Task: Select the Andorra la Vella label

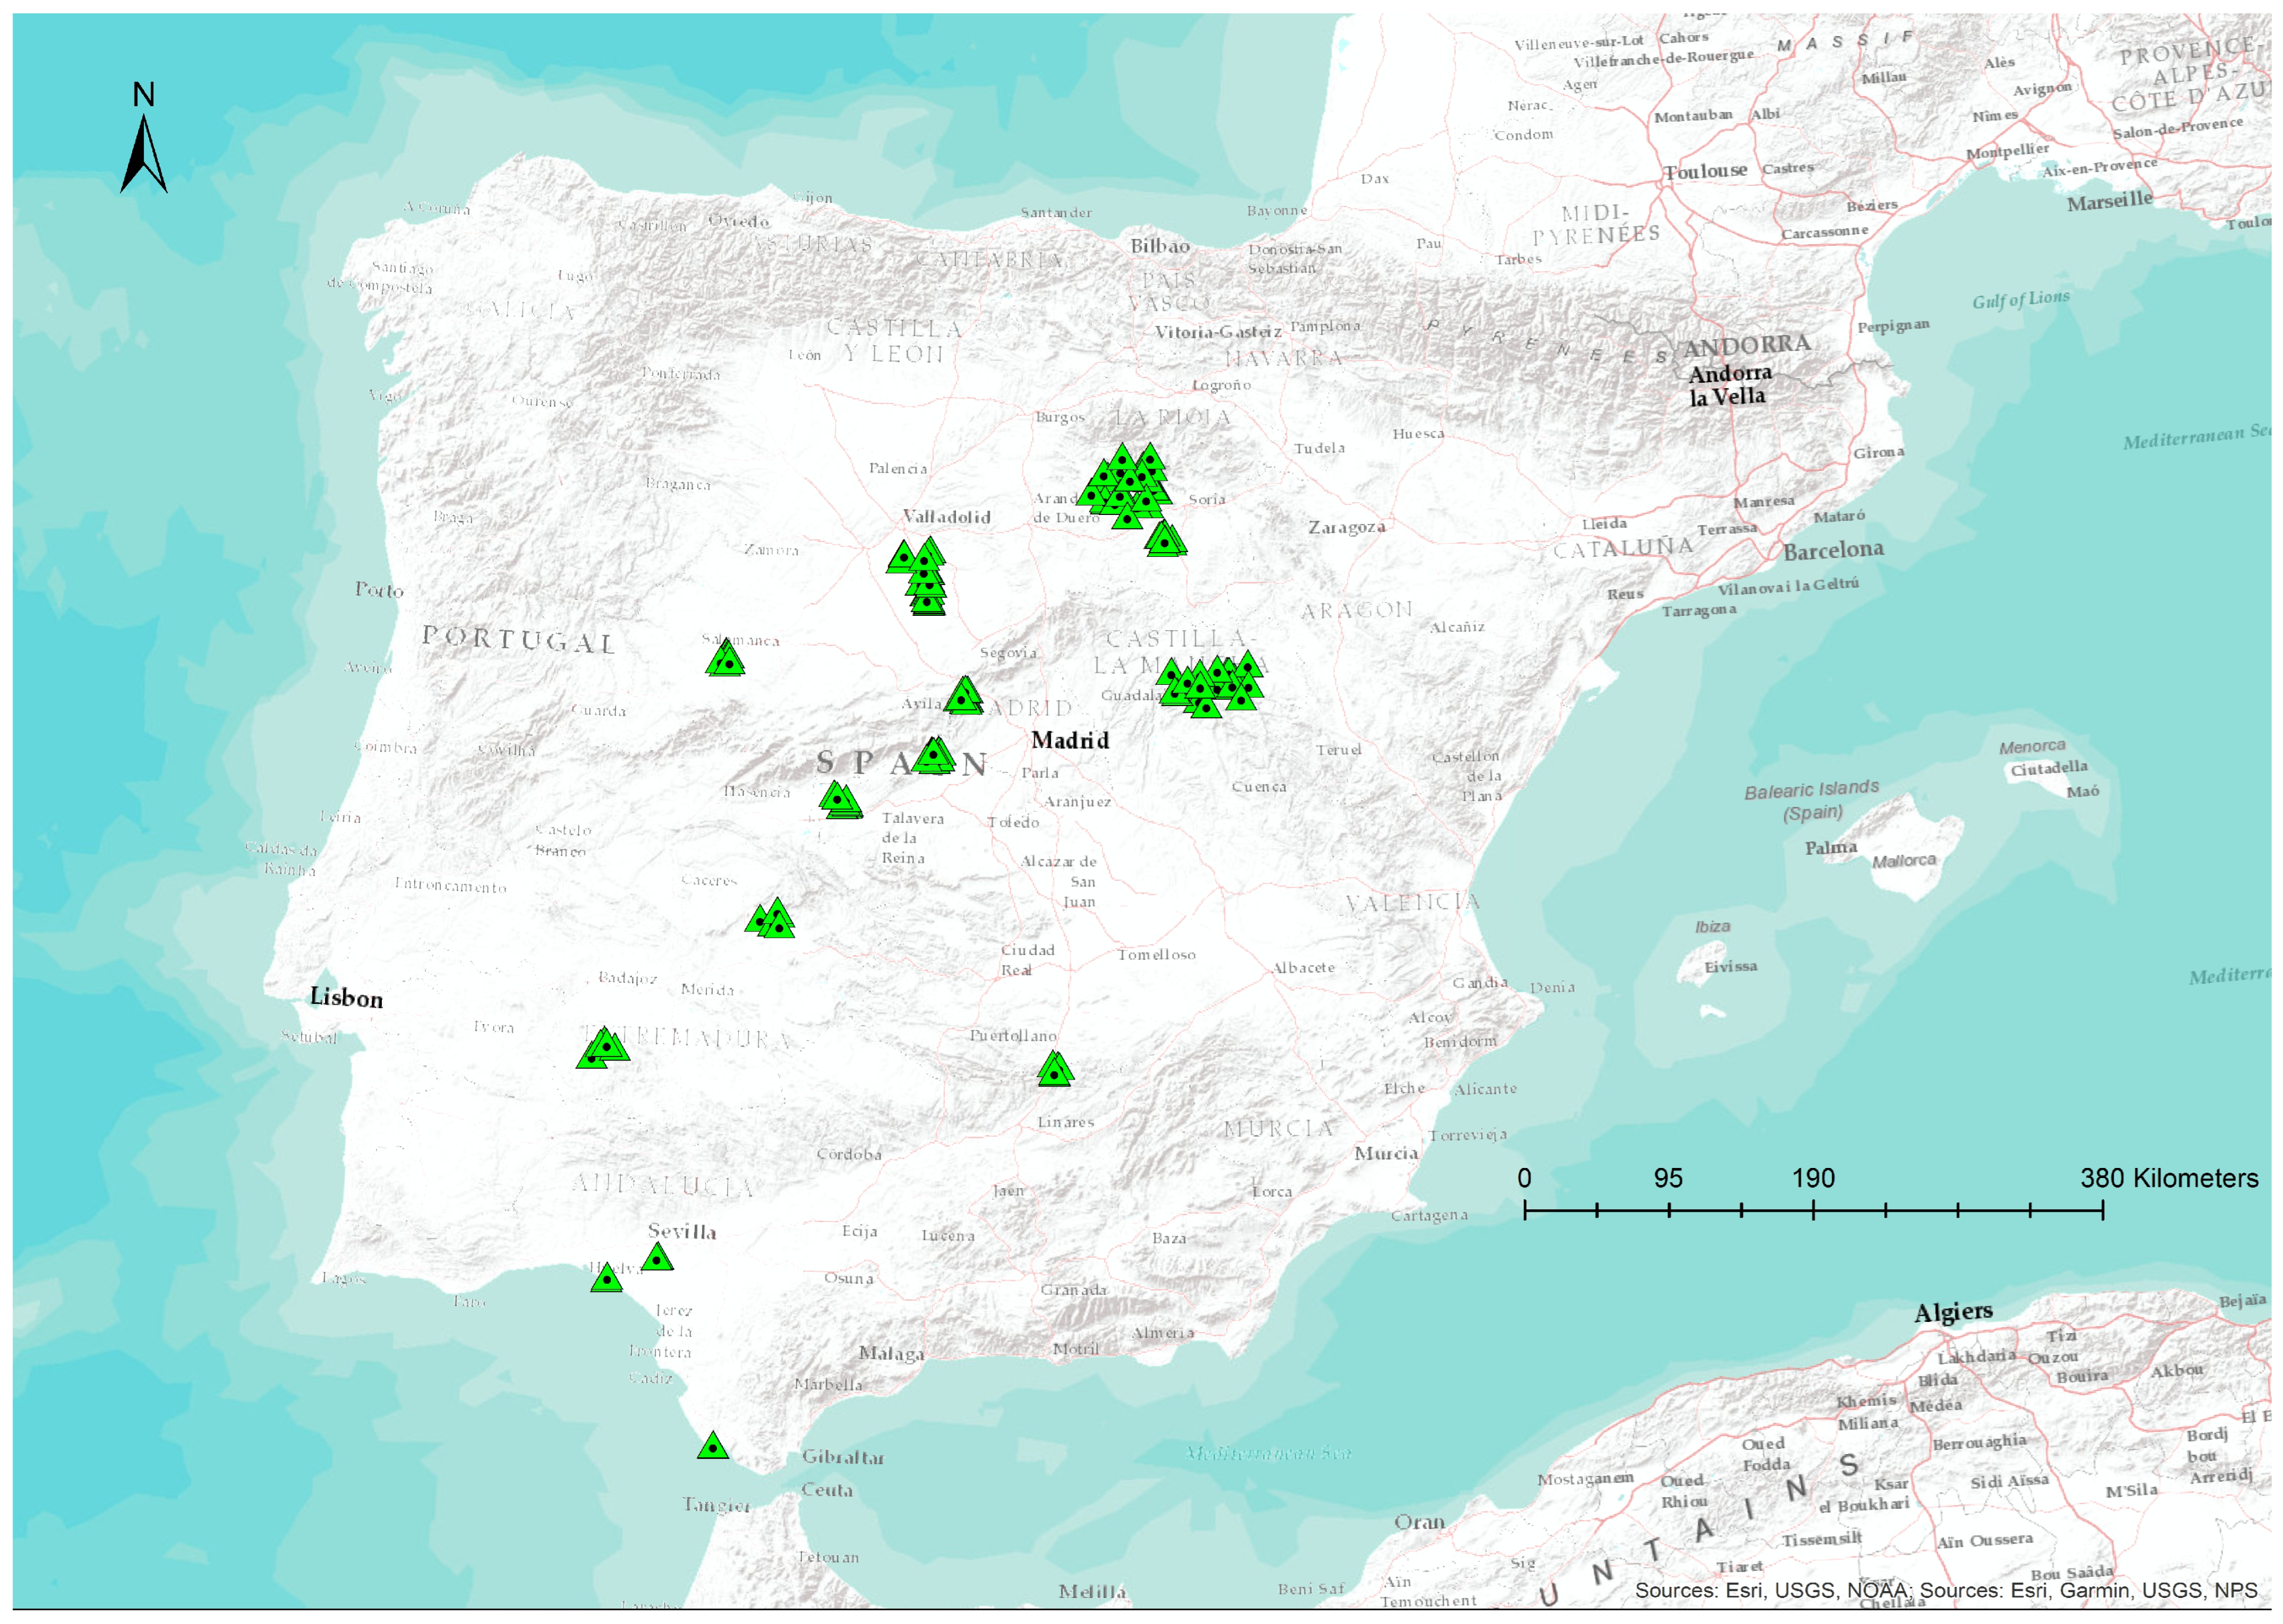Action: [x=1728, y=385]
